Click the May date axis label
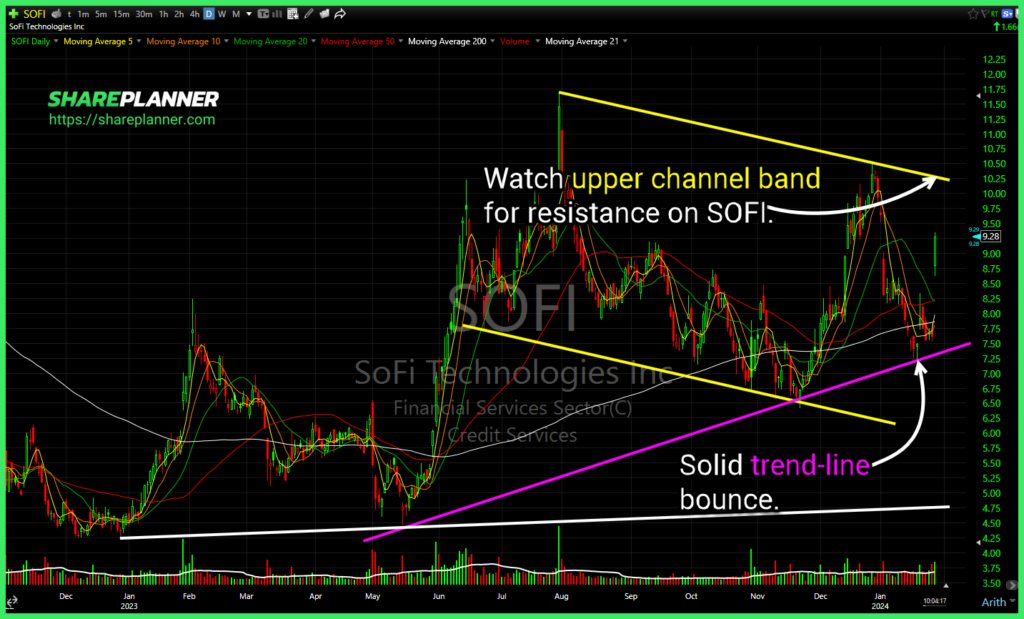Image resolution: width=1024 pixels, height=619 pixels. click(373, 596)
